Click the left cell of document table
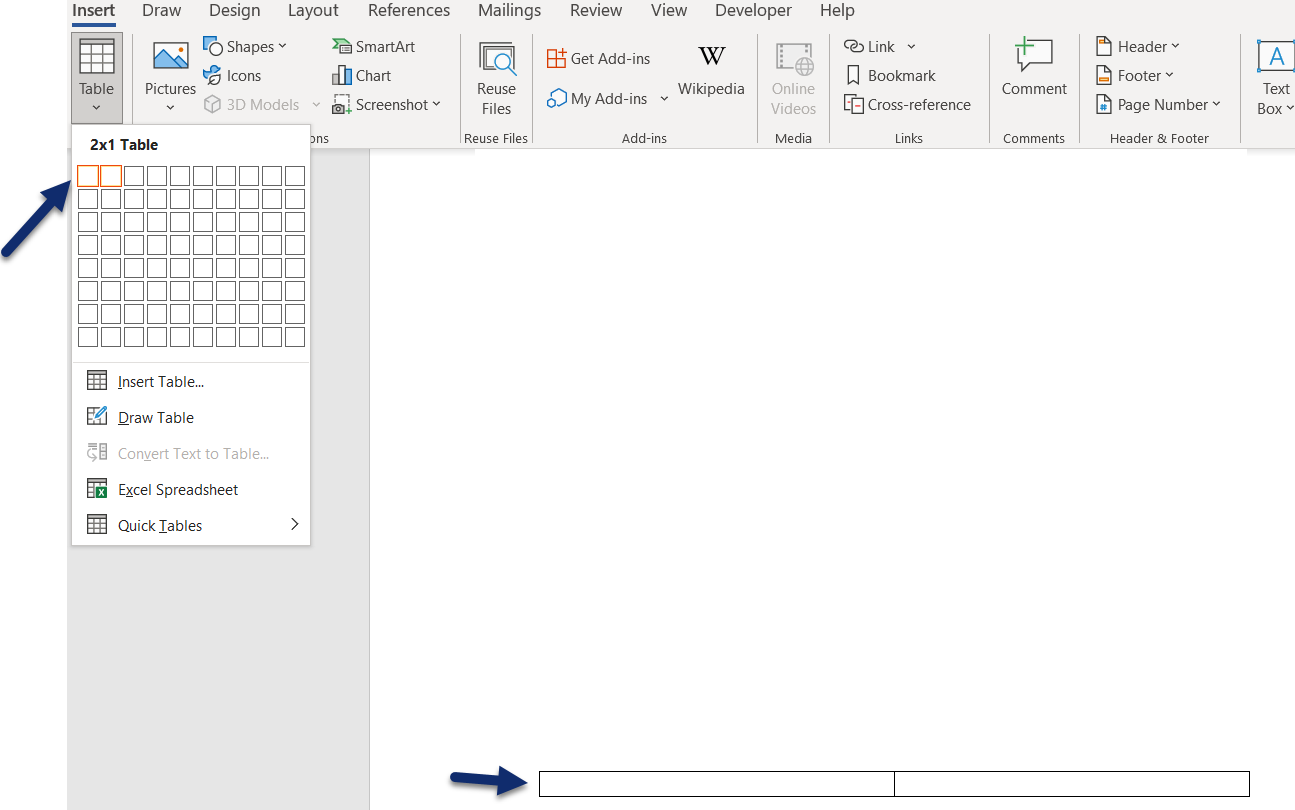This screenshot has height=810, width=1295. 717,784
